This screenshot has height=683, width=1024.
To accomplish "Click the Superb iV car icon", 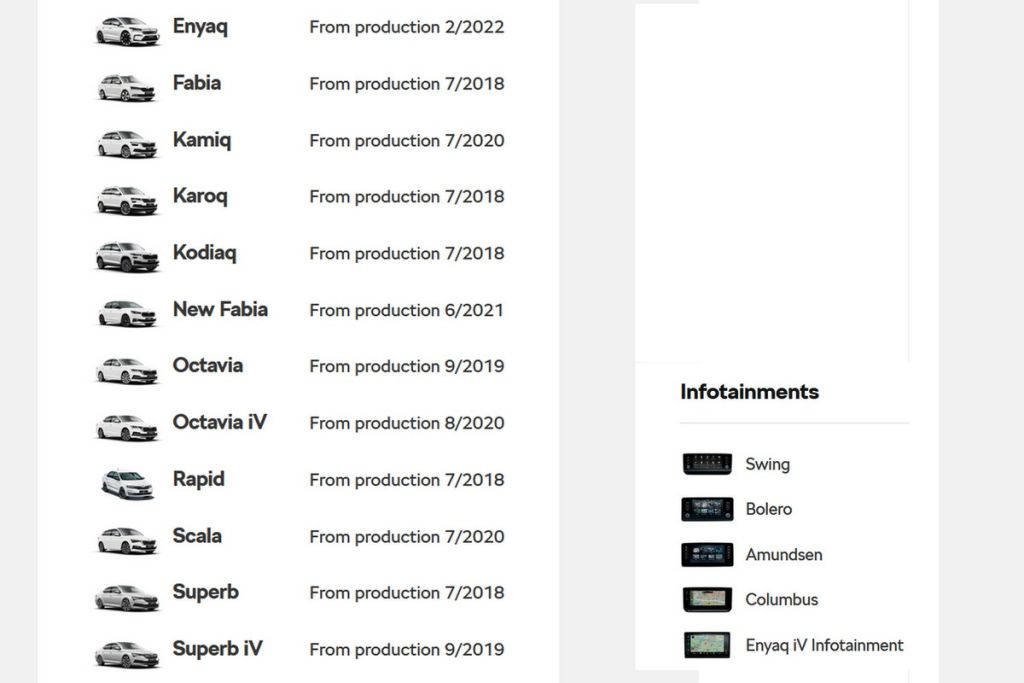I will [127, 653].
